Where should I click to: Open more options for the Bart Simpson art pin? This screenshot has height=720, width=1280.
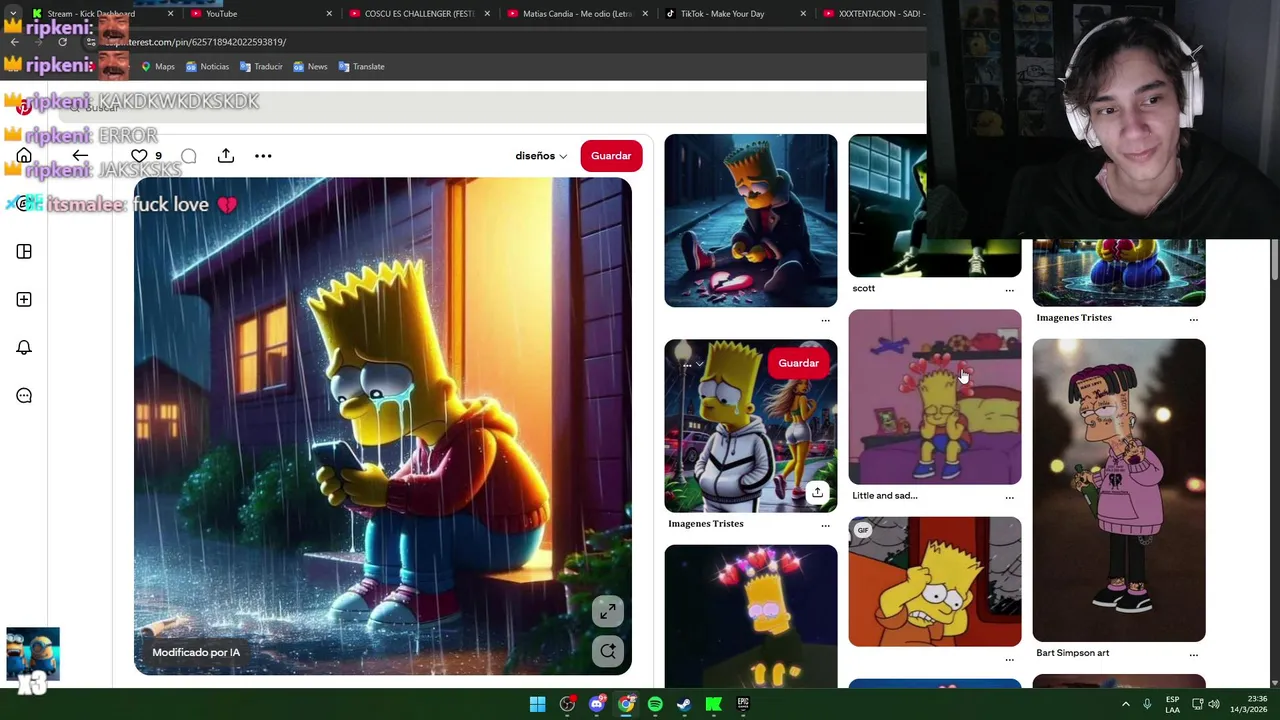[x=1193, y=654]
